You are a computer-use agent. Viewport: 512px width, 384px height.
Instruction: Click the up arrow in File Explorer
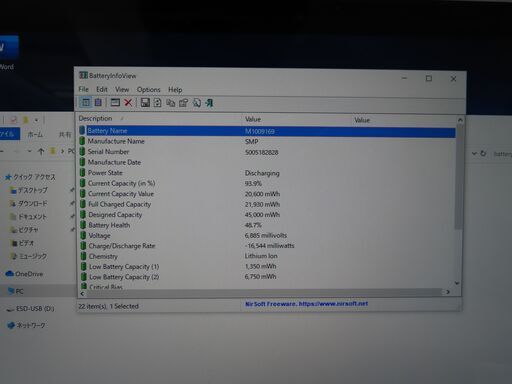(41, 152)
